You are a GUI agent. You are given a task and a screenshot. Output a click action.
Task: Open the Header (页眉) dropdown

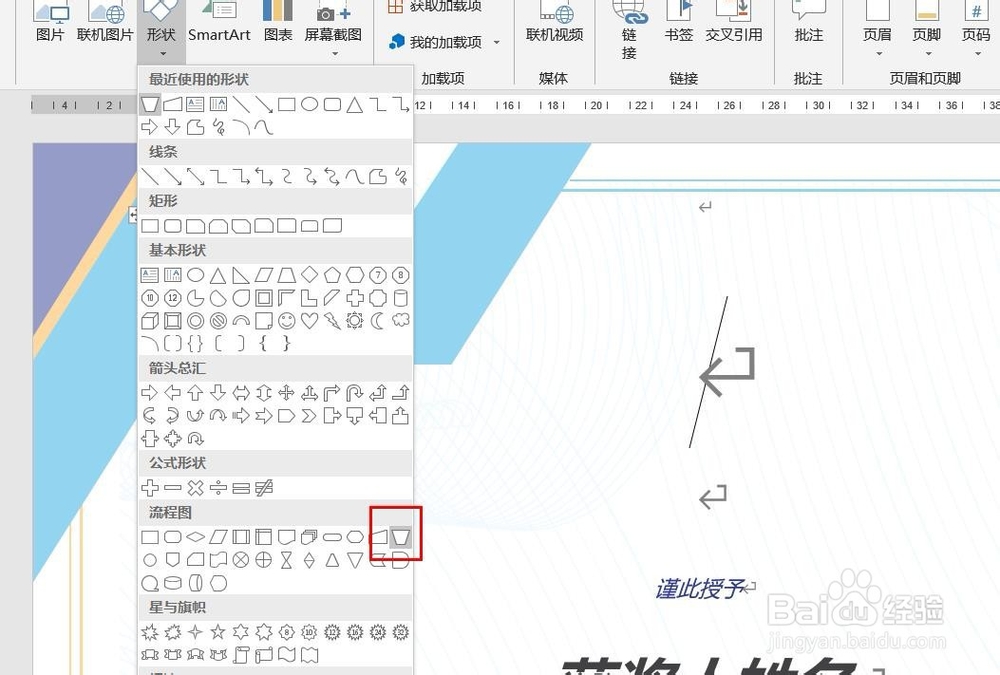877,28
